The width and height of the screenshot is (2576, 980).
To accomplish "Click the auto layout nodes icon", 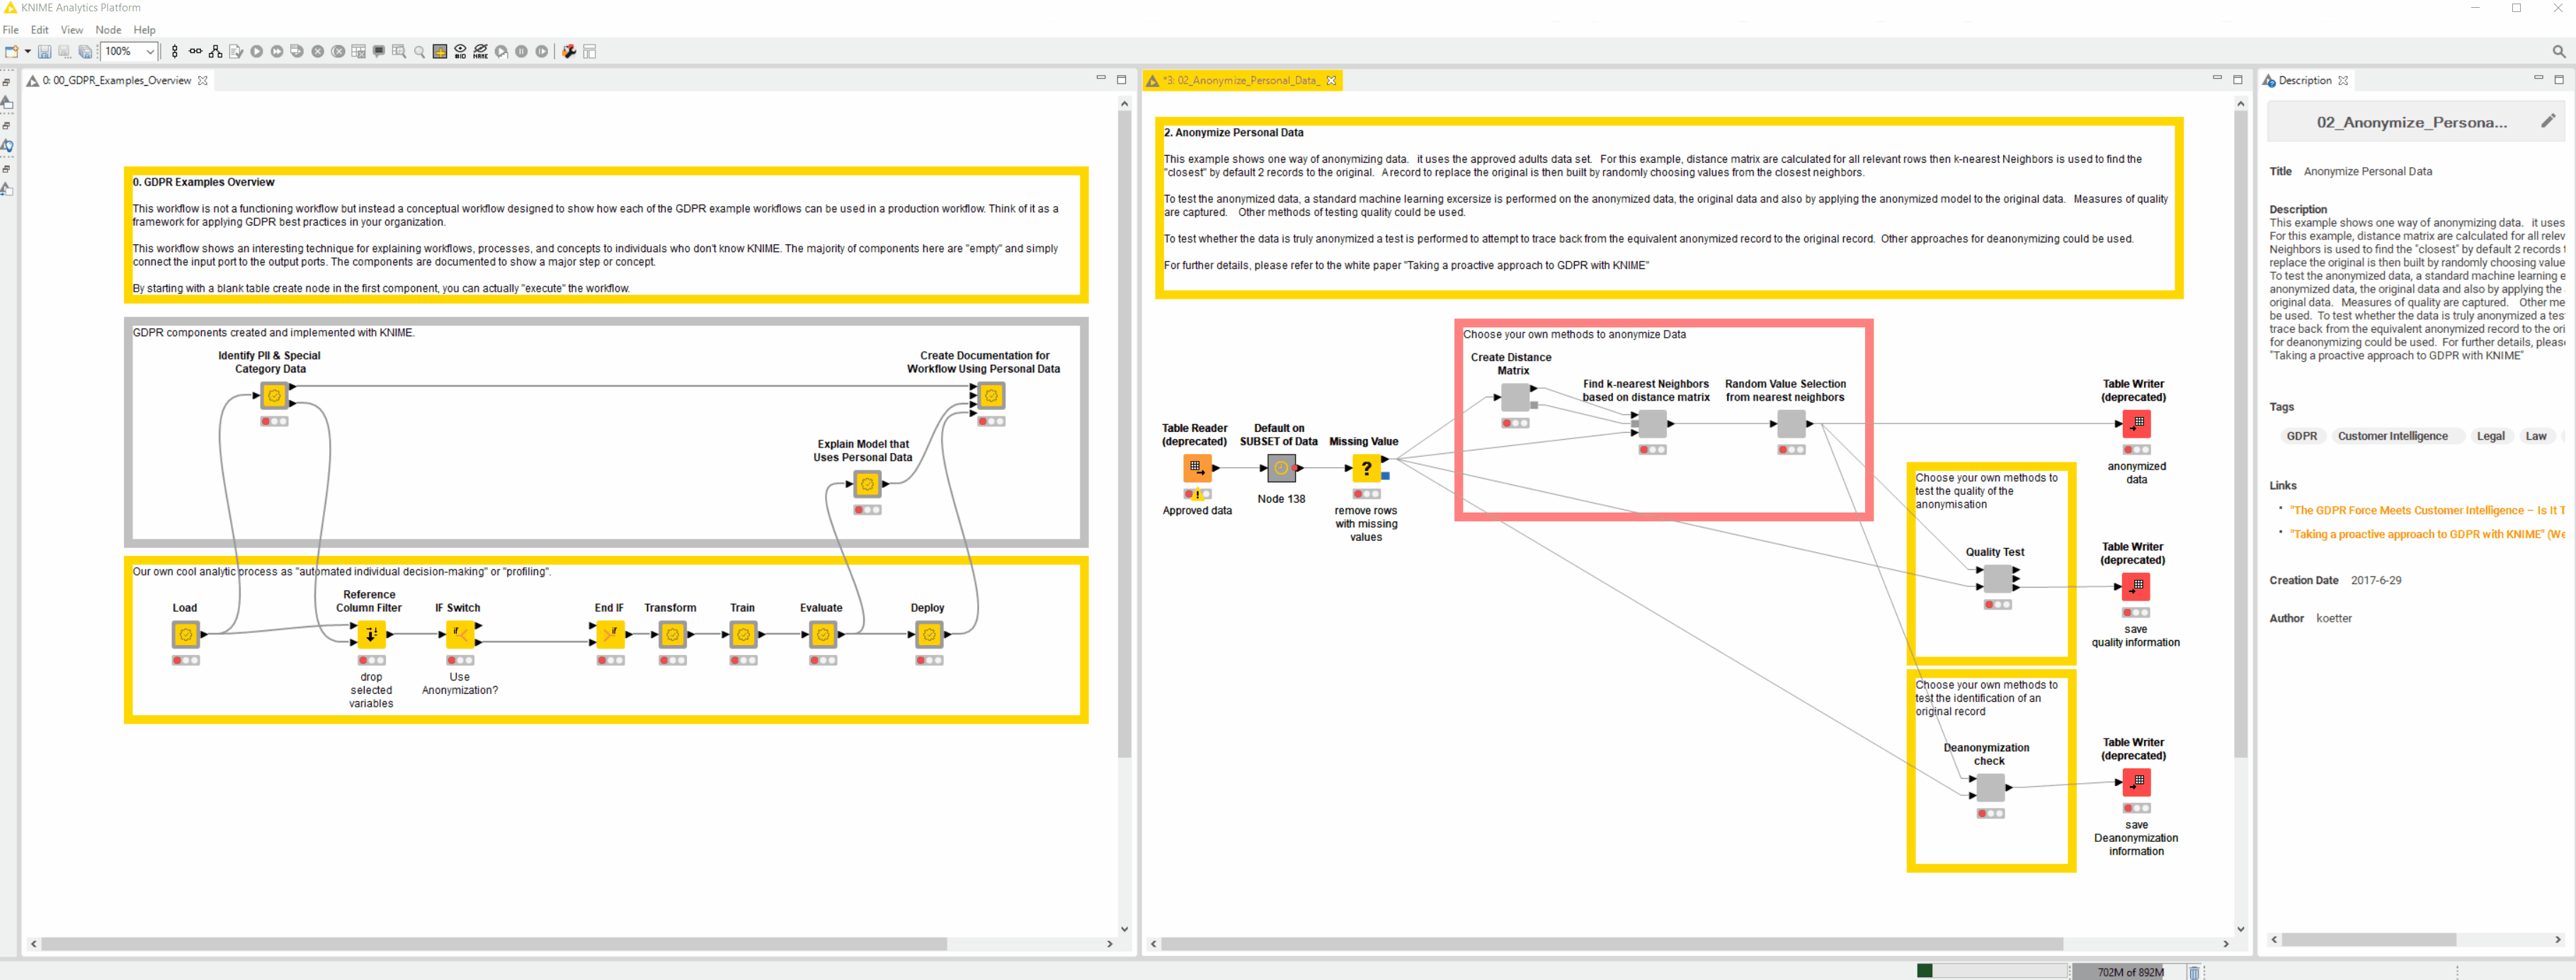I will 215,51.
